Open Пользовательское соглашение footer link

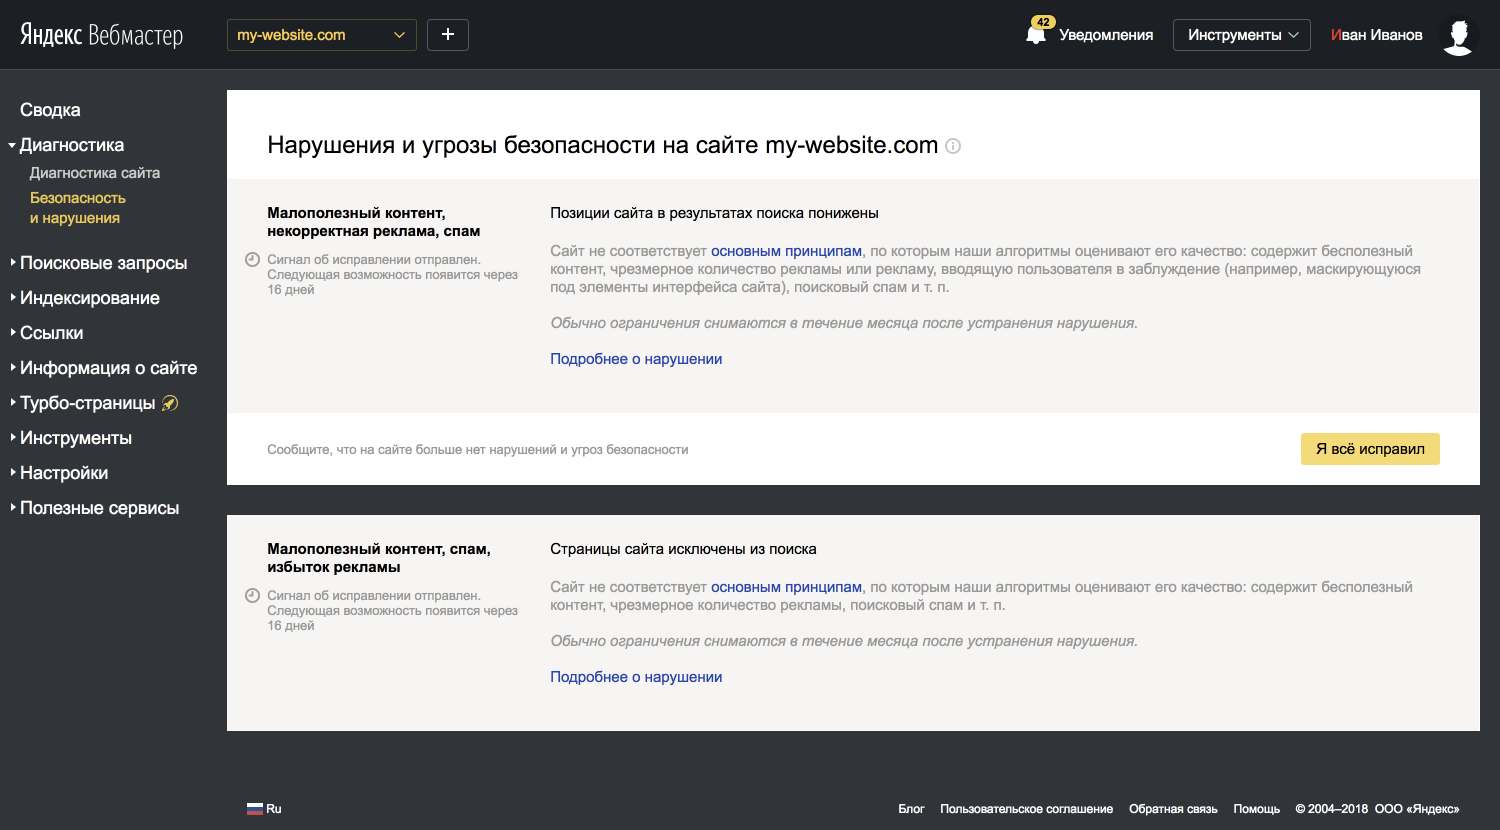[1026, 809]
